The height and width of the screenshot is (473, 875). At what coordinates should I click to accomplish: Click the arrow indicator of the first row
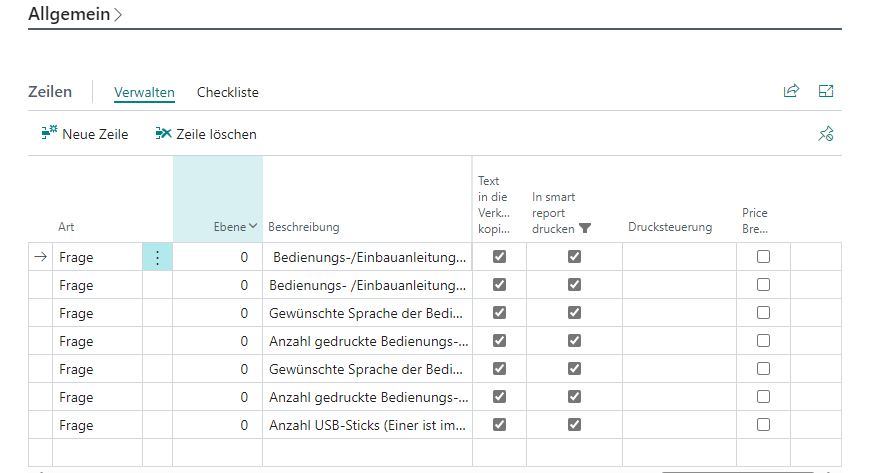pyautogui.click(x=40, y=257)
